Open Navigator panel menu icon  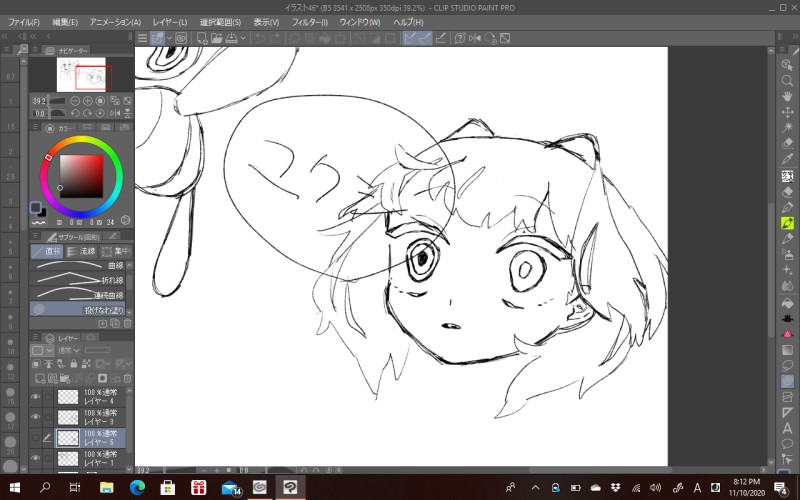[x=35, y=50]
